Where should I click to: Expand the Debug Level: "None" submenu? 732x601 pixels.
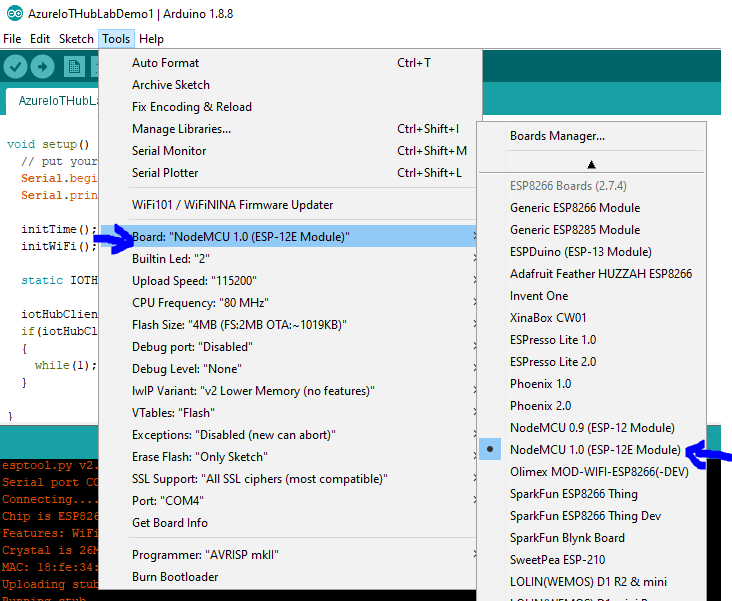click(x=290, y=368)
